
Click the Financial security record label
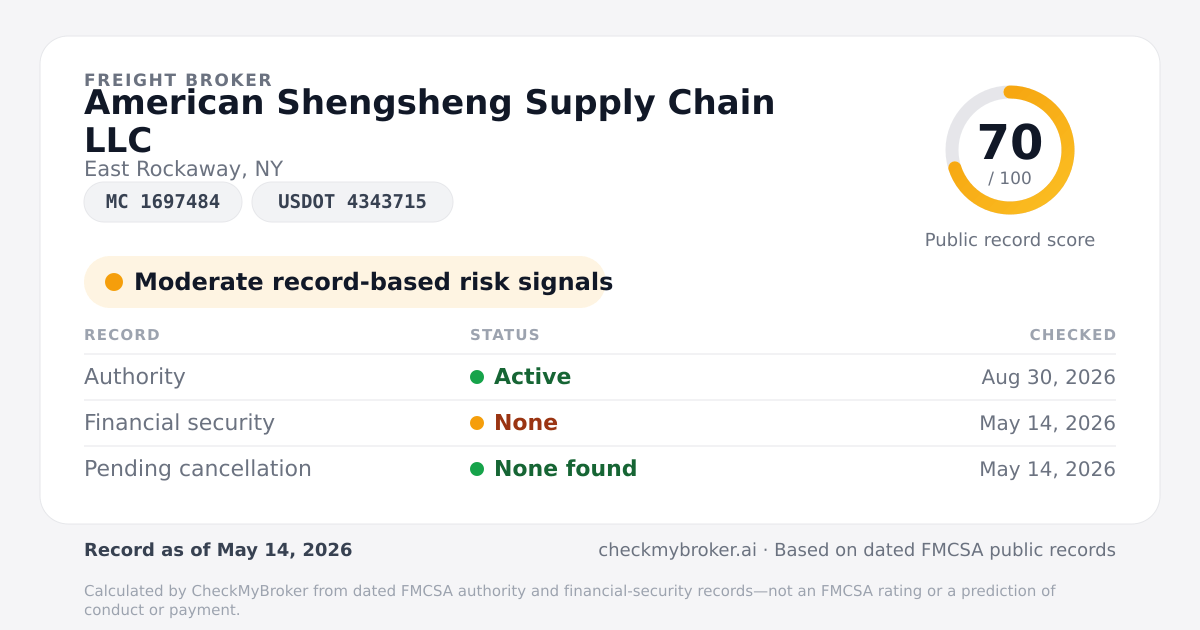[179, 423]
